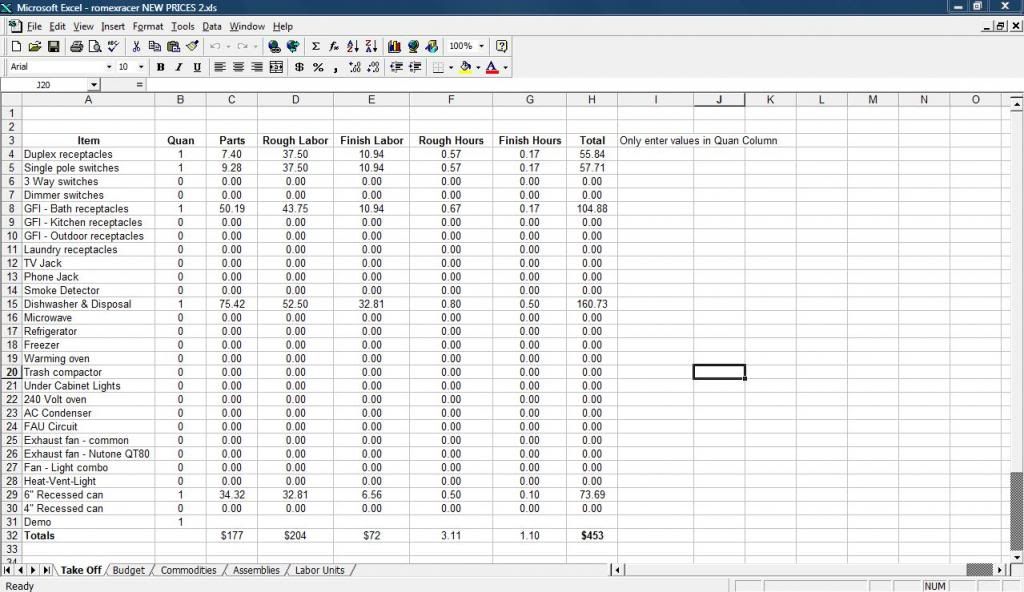
Task: Apply currency style to selection
Action: pos(297,67)
